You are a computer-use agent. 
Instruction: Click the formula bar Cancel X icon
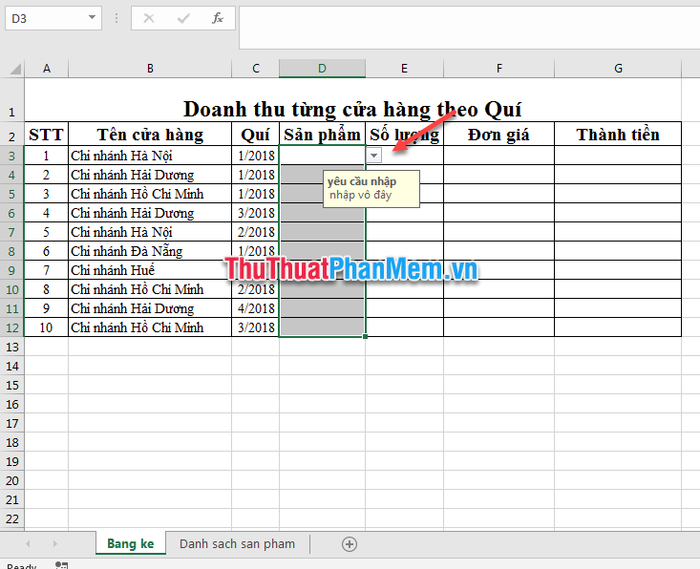(149, 18)
